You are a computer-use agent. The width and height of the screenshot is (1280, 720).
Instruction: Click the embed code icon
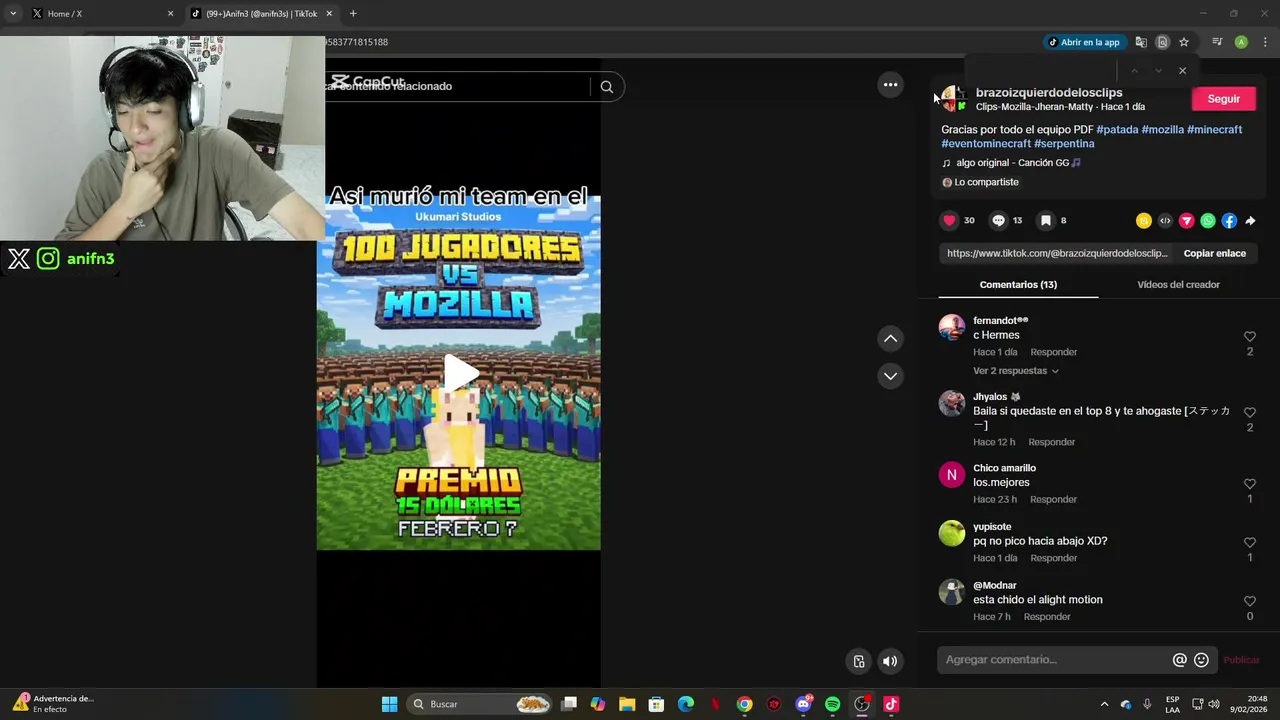pyautogui.click(x=1165, y=220)
